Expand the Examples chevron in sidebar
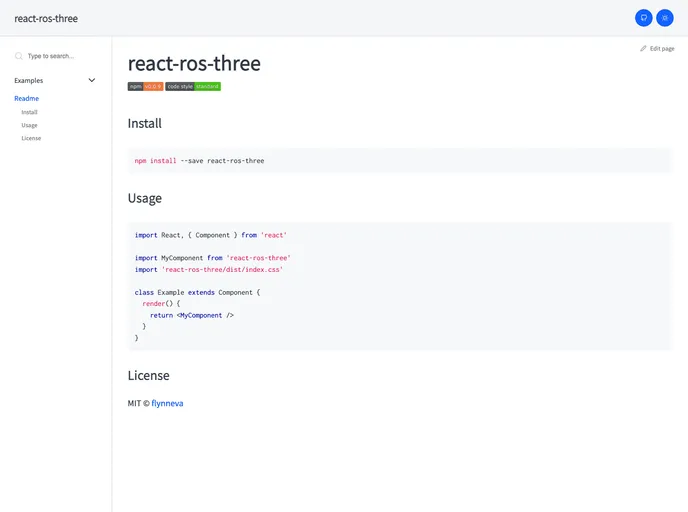This screenshot has height=512, width=688. click(x=92, y=80)
